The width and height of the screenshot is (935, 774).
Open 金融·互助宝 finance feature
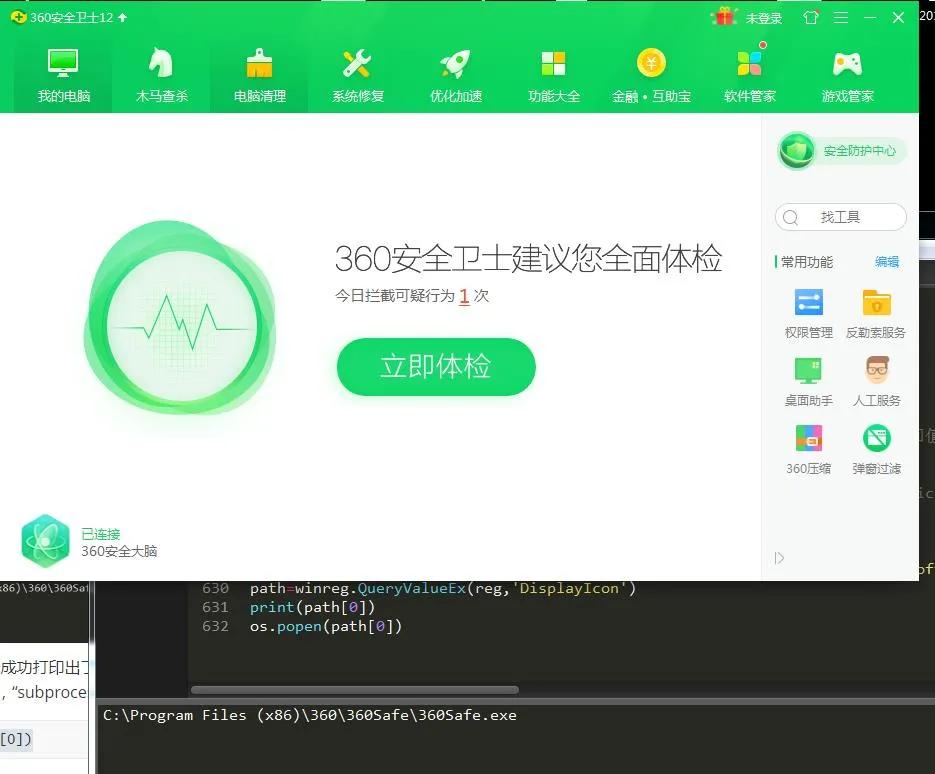[x=651, y=72]
